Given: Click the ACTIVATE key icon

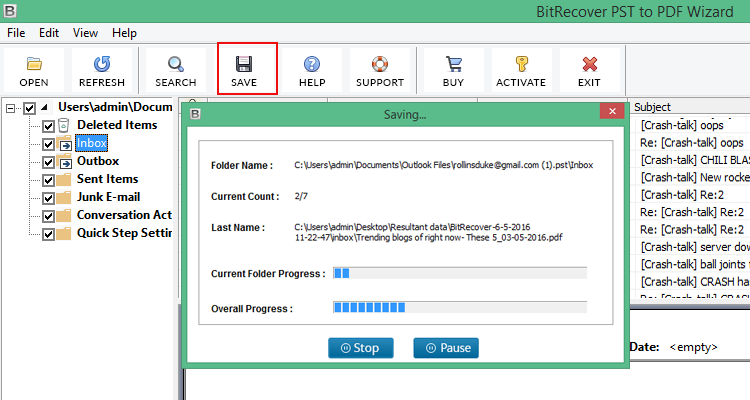Looking at the screenshot, I should pyautogui.click(x=521, y=64).
